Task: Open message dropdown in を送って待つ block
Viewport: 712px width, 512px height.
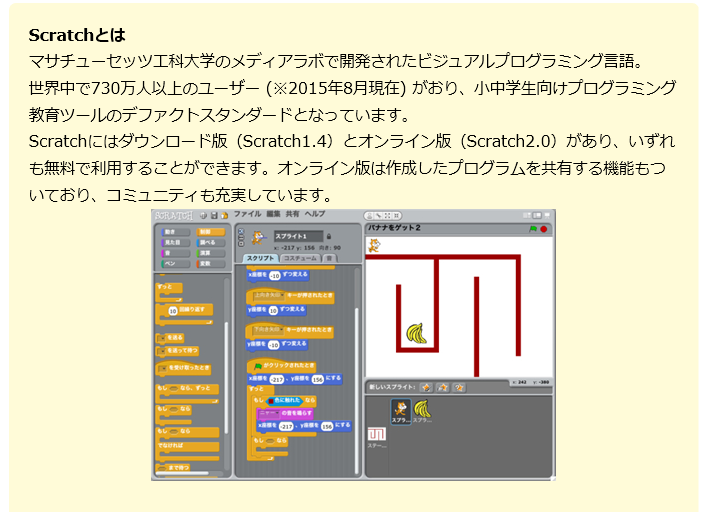Action: pyautogui.click(x=162, y=351)
